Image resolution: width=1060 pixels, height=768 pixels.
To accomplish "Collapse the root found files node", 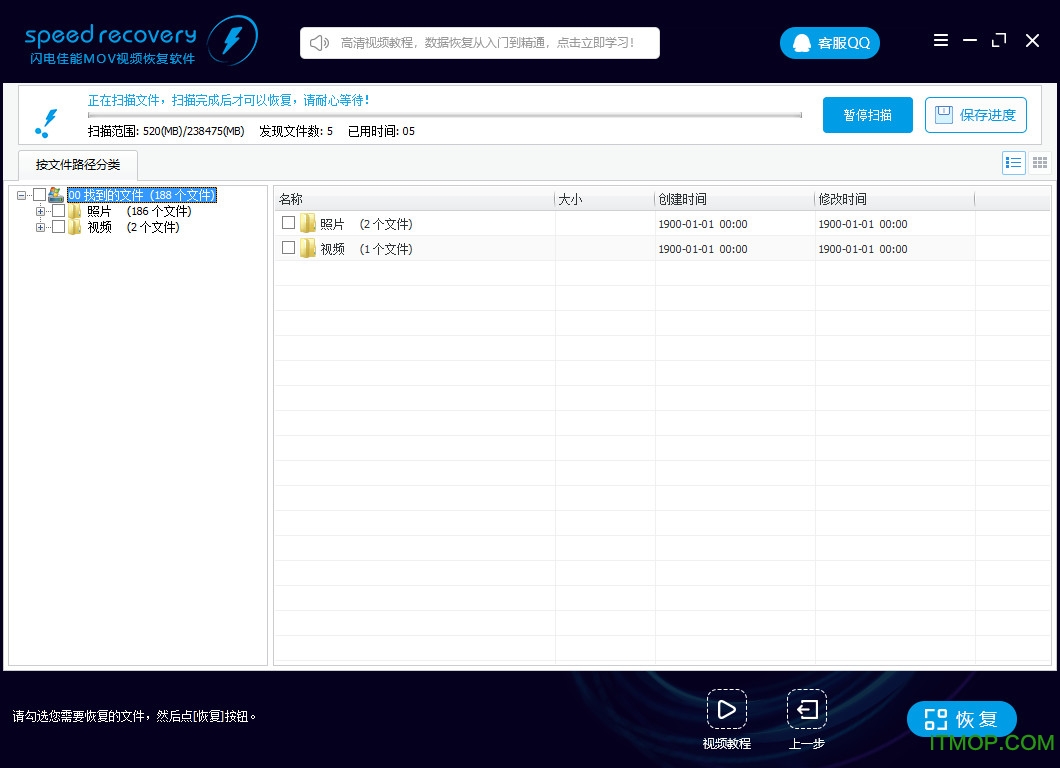I will point(22,195).
